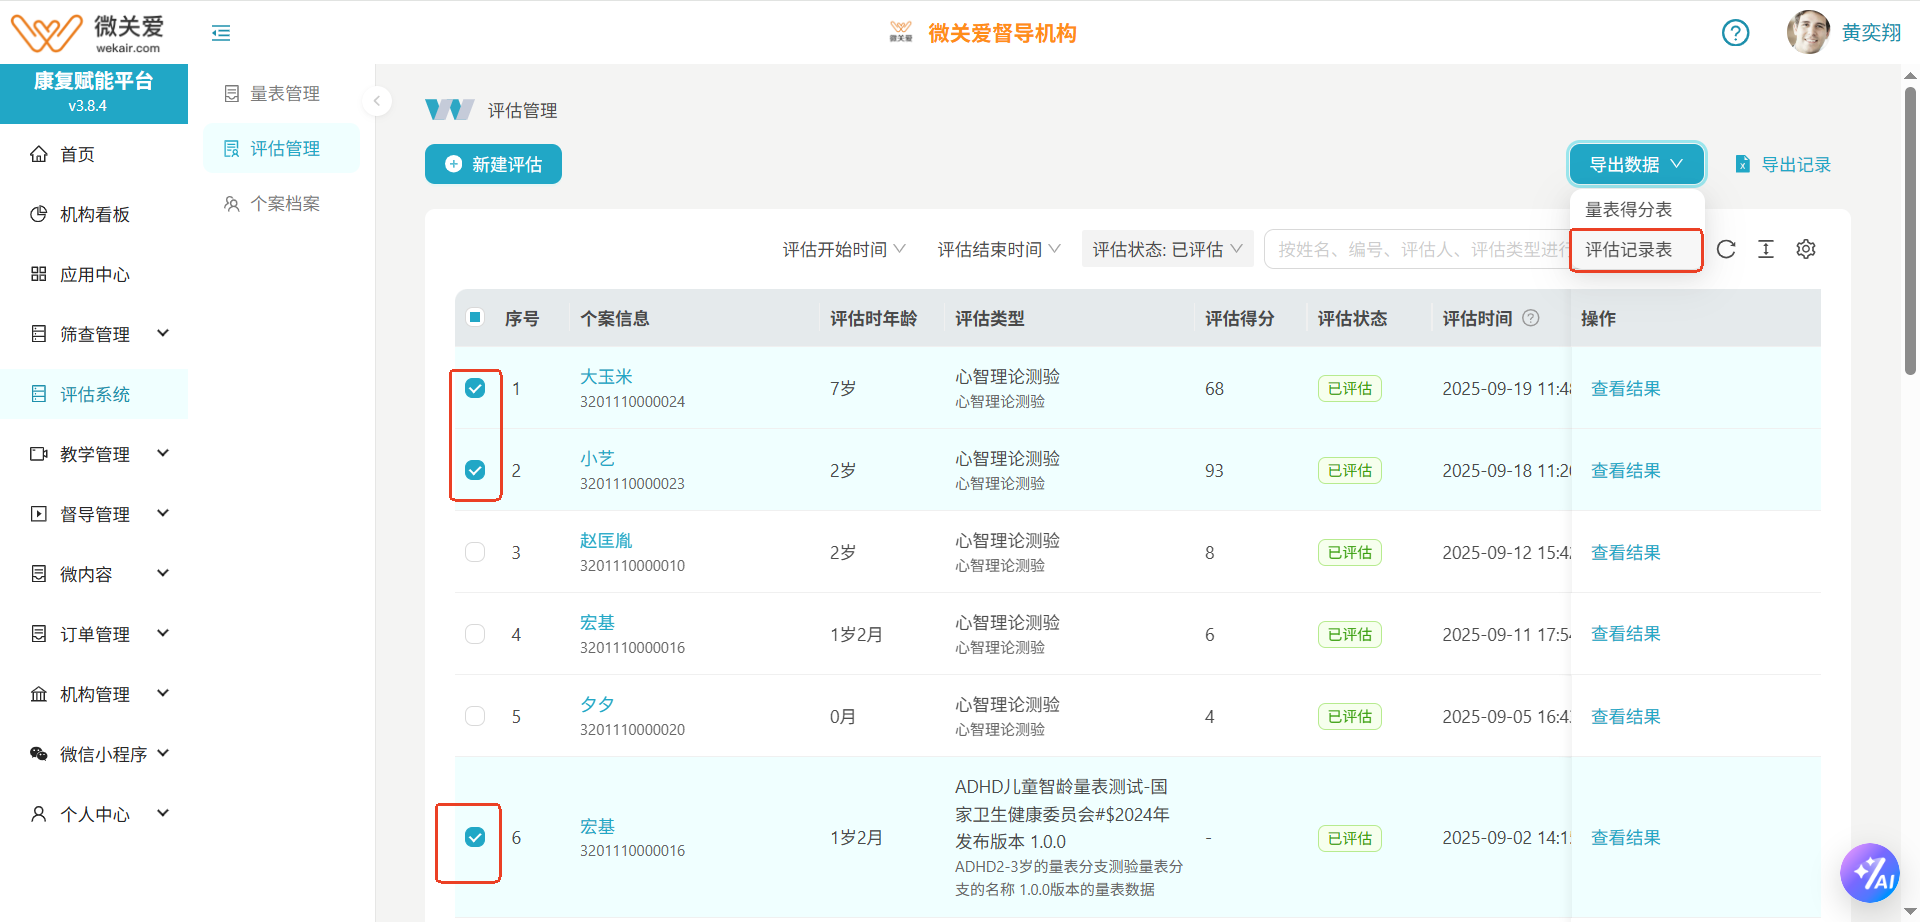
Task: Open the 评估开始时间 dropdown filter
Action: coord(843,249)
